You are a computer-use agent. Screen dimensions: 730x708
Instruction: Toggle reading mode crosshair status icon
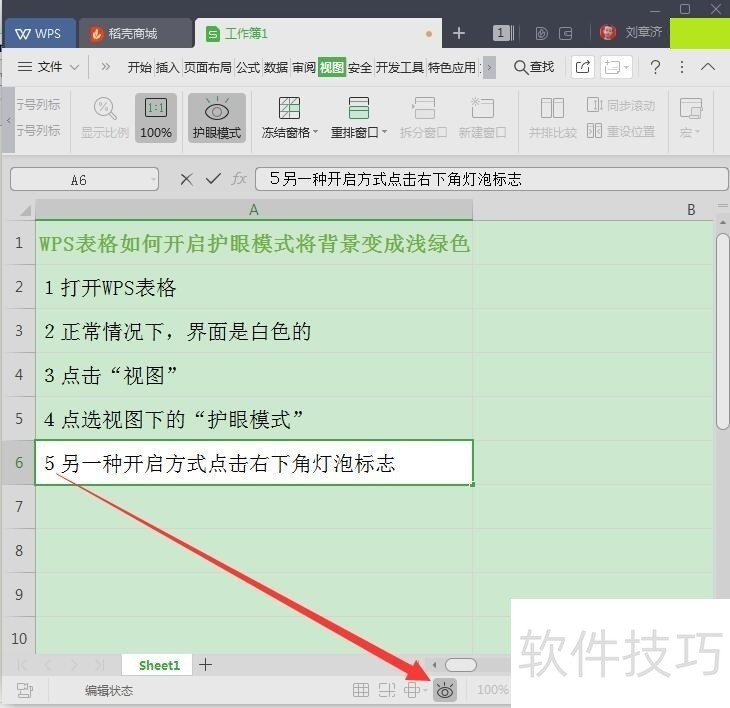coord(412,690)
